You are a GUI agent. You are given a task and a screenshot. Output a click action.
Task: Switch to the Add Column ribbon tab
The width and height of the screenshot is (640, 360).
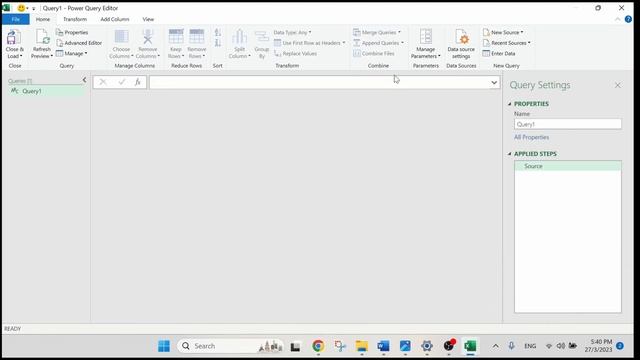coord(115,19)
